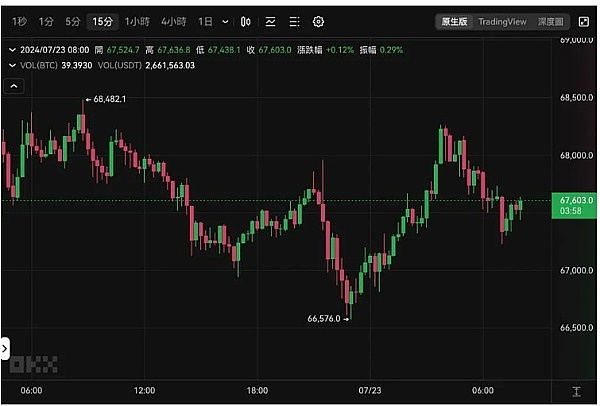
Task: Switch to 深度圖 depth chart
Action: tap(550, 22)
